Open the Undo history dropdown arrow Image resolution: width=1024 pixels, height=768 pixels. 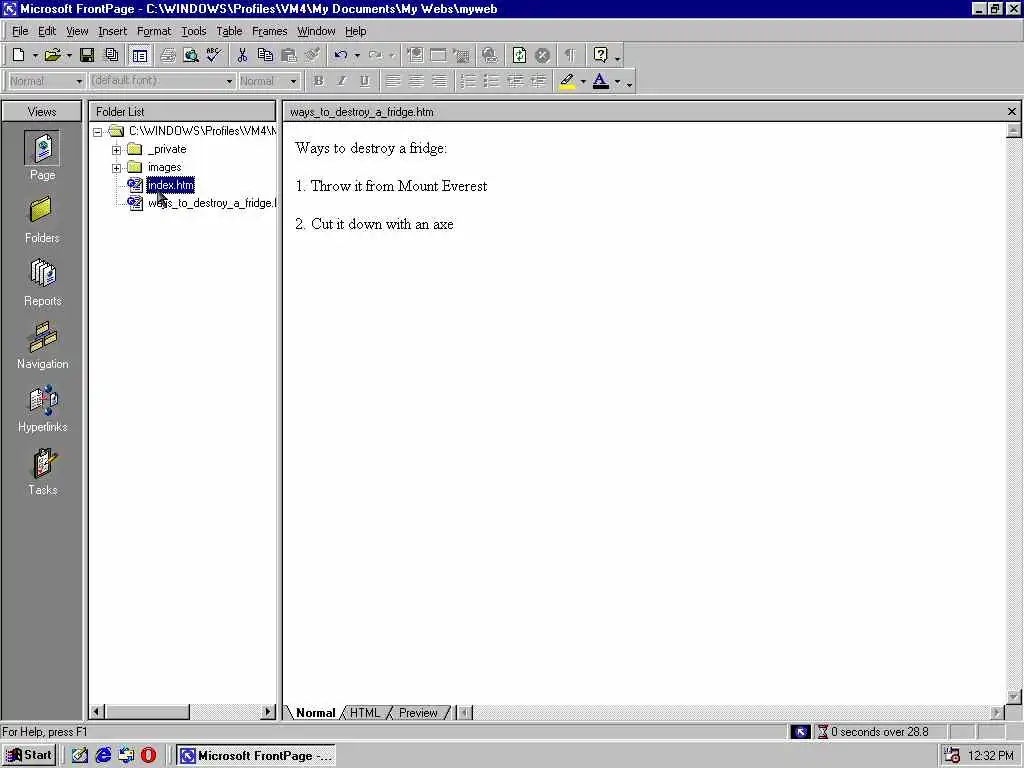357,56
